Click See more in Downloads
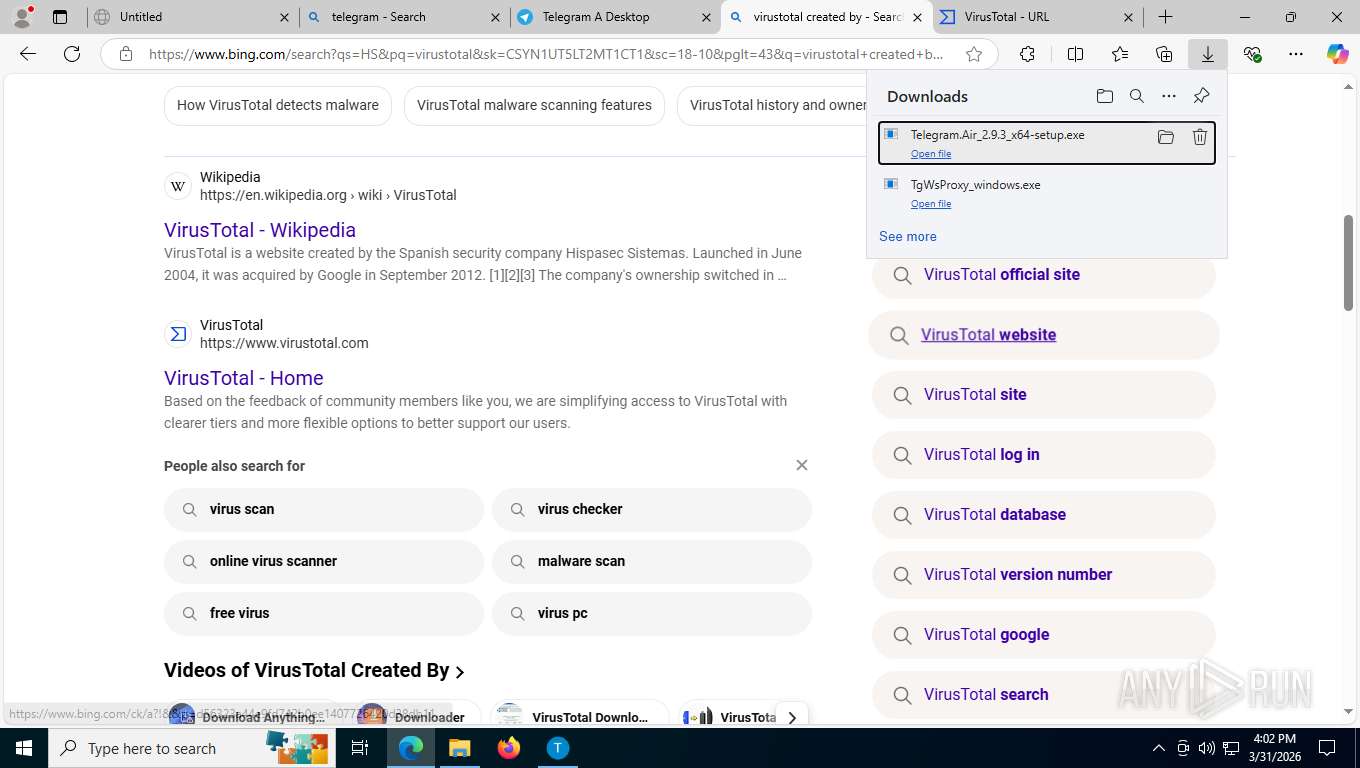The height and width of the screenshot is (768, 1360). tap(908, 237)
